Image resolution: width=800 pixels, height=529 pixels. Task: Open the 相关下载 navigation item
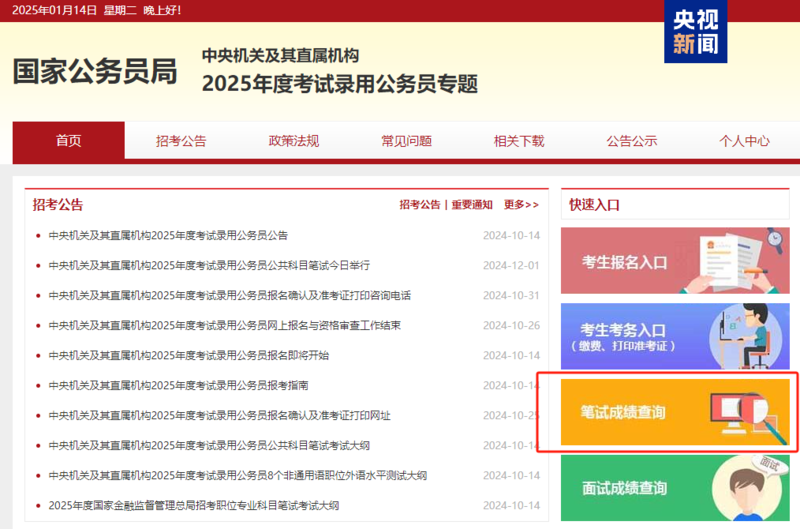tap(519, 141)
